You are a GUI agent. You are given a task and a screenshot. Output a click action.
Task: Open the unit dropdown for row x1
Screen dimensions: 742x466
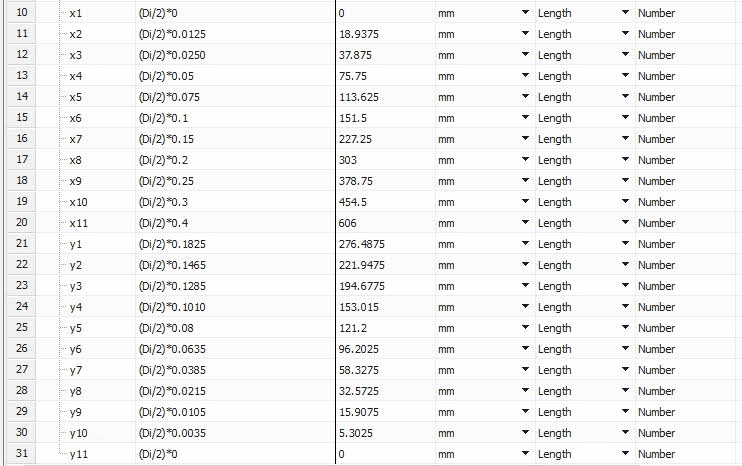click(525, 13)
